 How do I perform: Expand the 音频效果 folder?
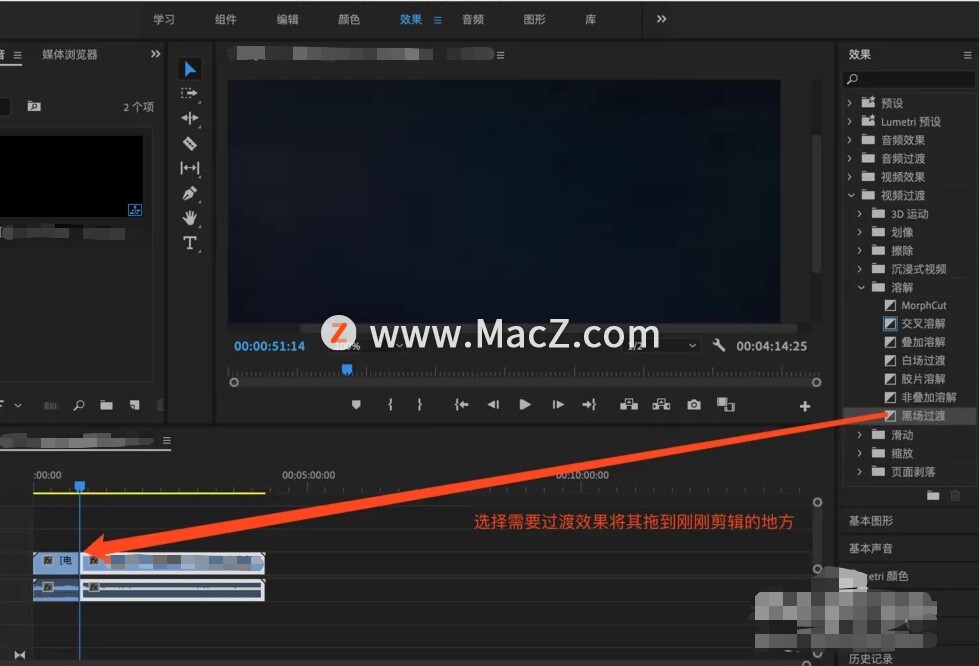850,140
